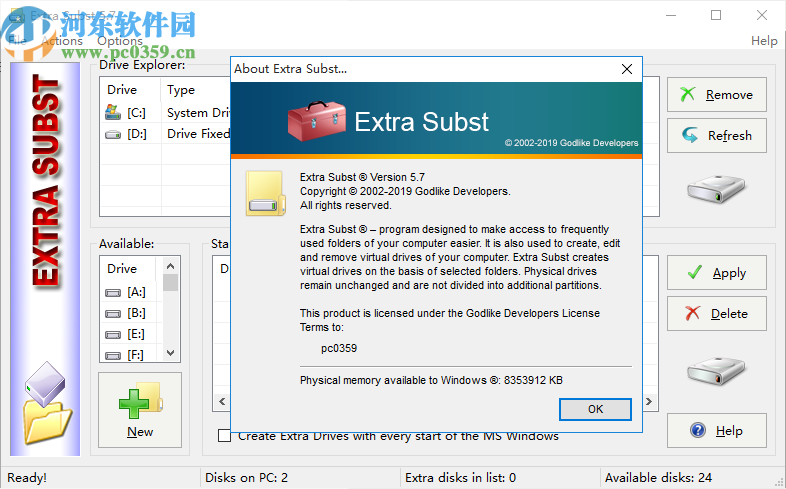Click Available disks: 24 status entry
Viewport: 786px width, 489px height.
click(658, 478)
